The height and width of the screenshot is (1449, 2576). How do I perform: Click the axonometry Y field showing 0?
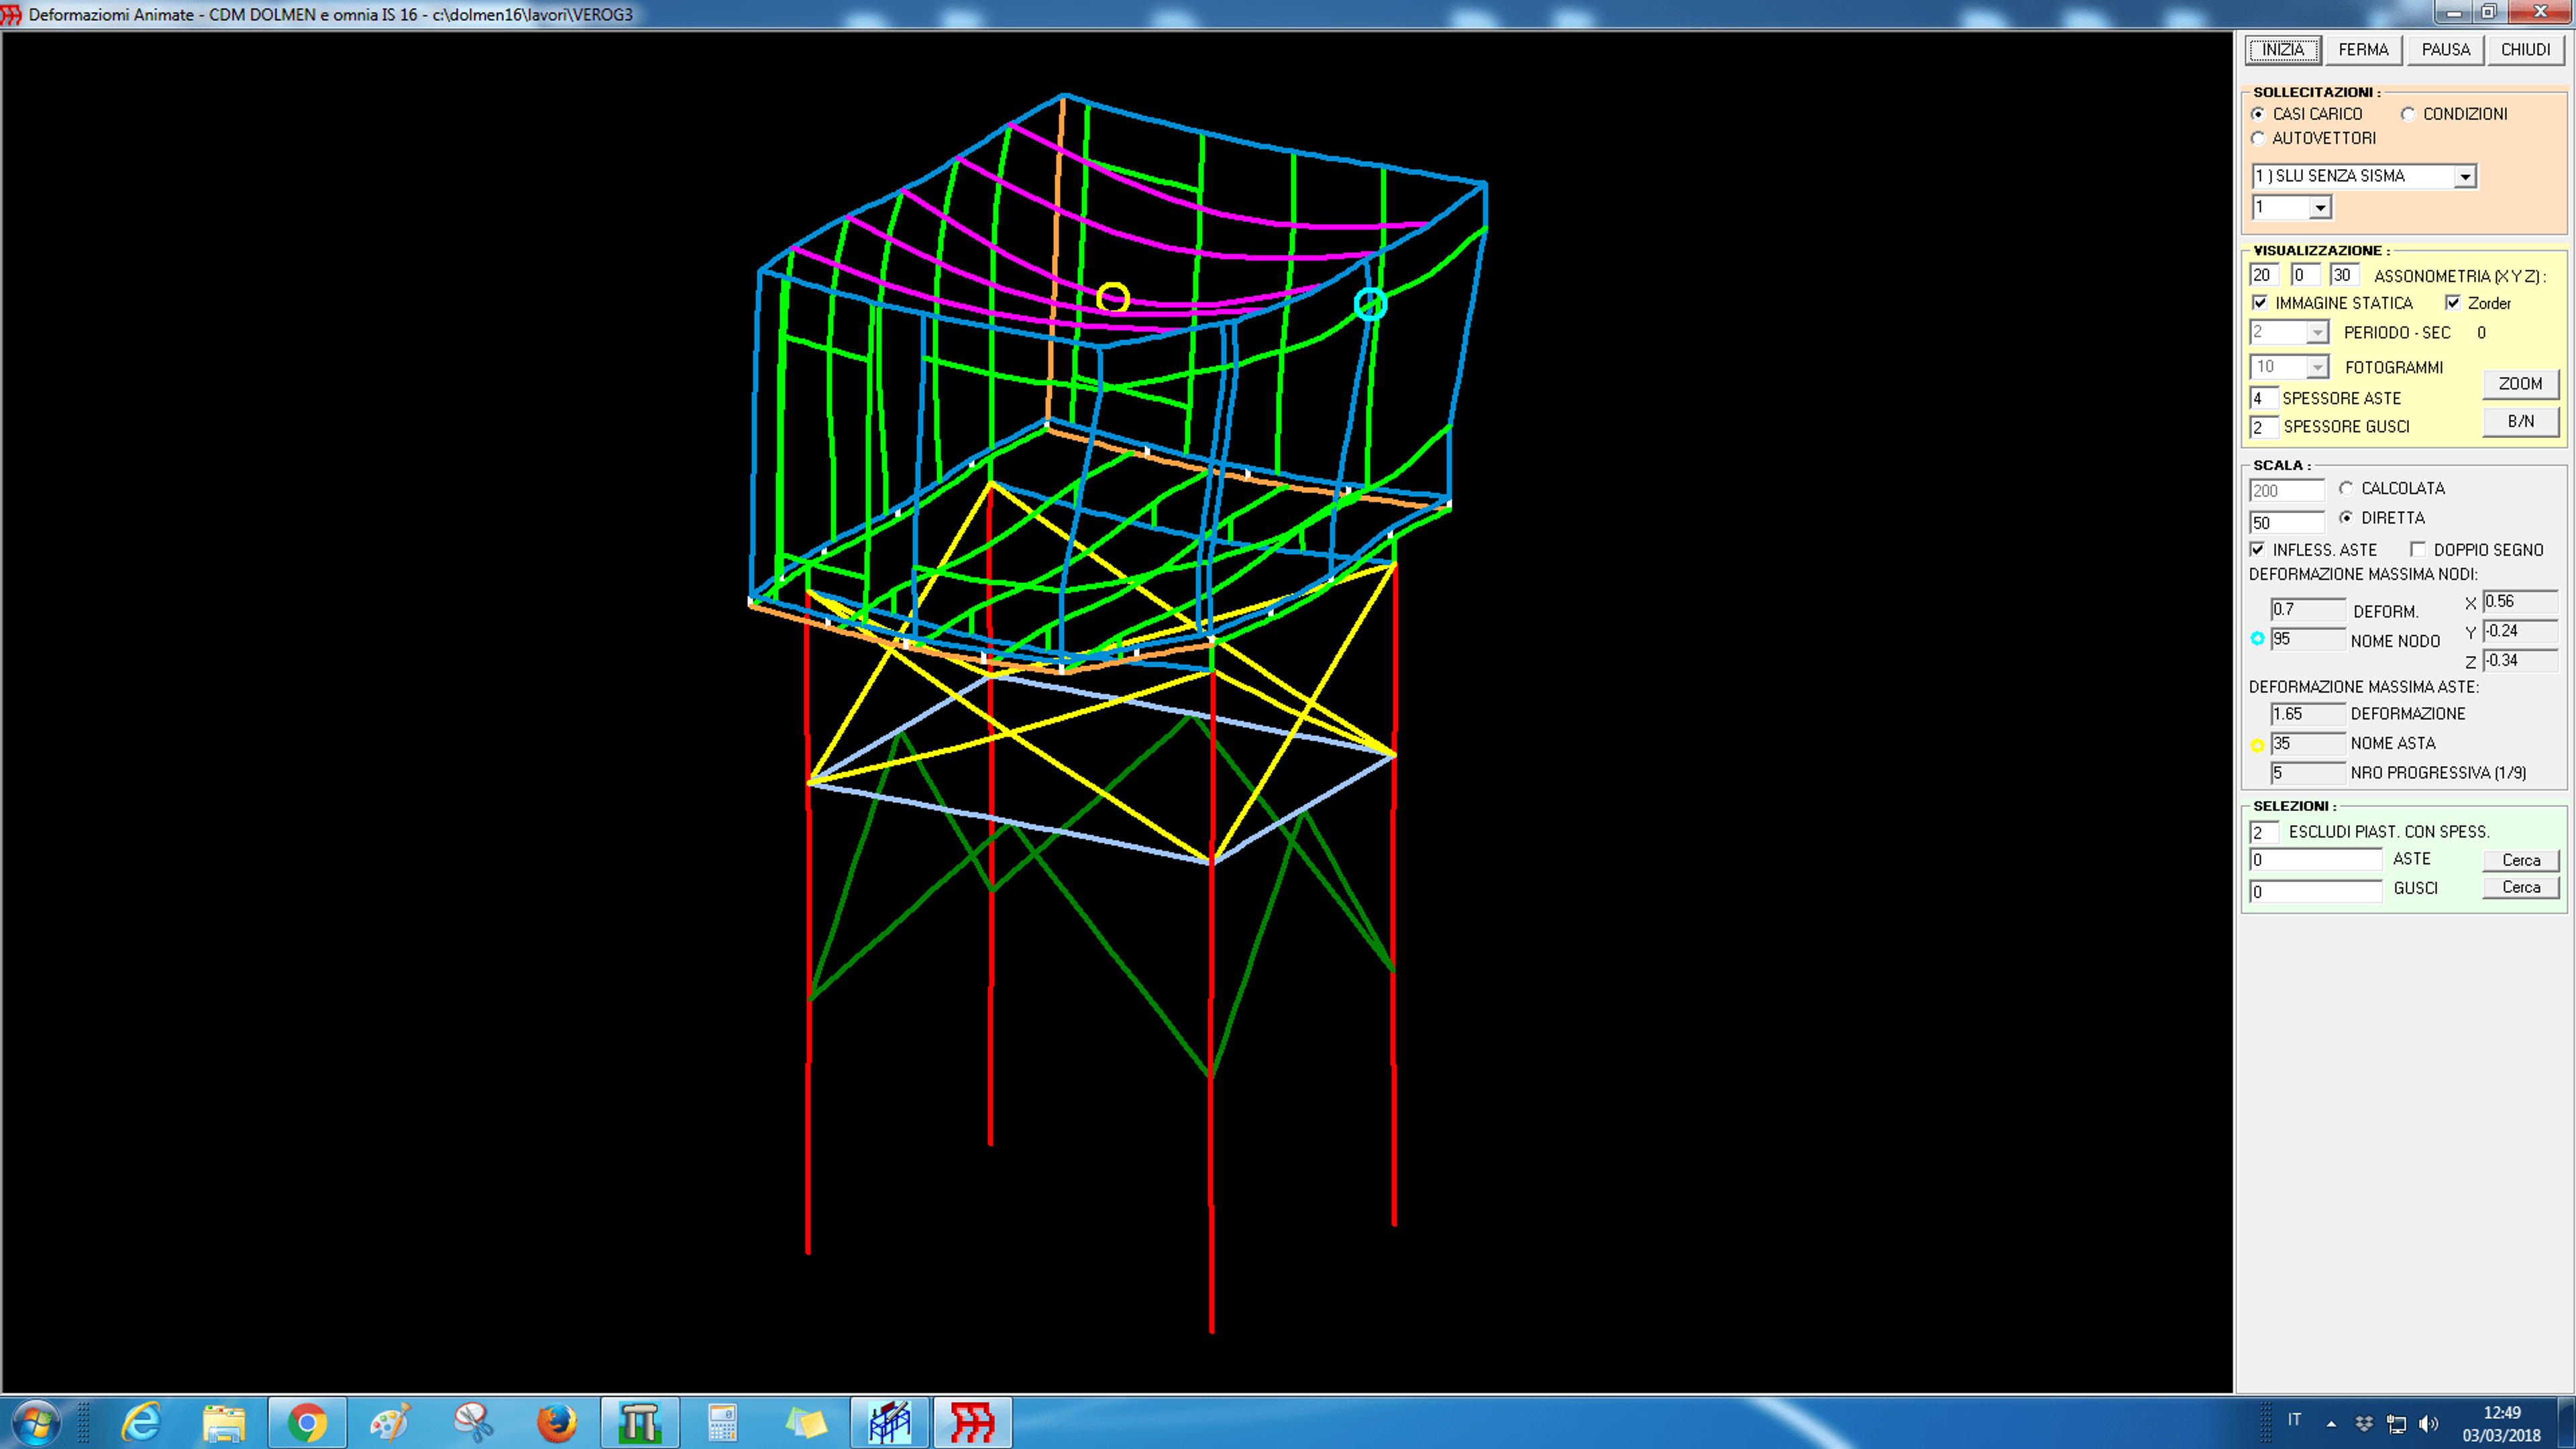point(2306,275)
